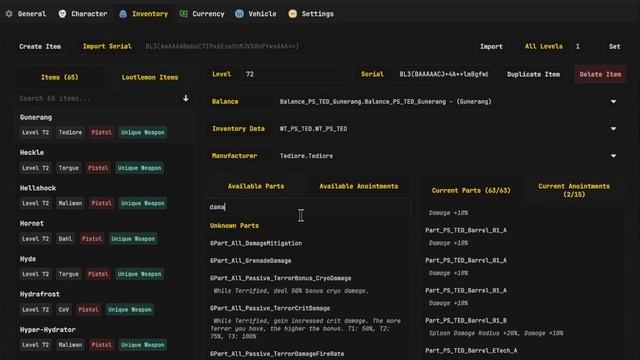Viewport: 640px width, 360px height.
Task: Expand the Inventory Data dropdown arrow
Action: [x=613, y=129]
